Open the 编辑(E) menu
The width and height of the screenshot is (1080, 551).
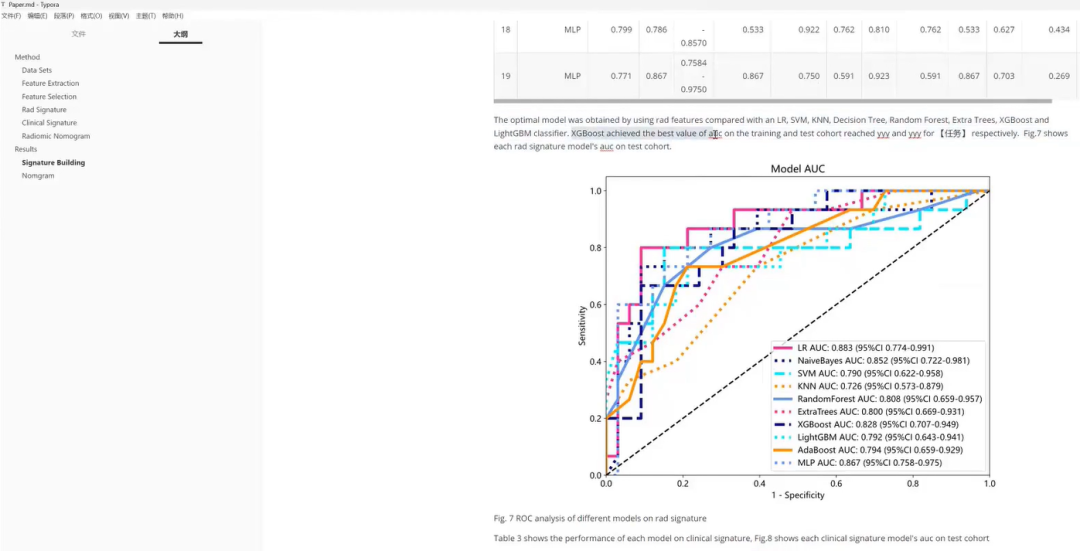37,15
